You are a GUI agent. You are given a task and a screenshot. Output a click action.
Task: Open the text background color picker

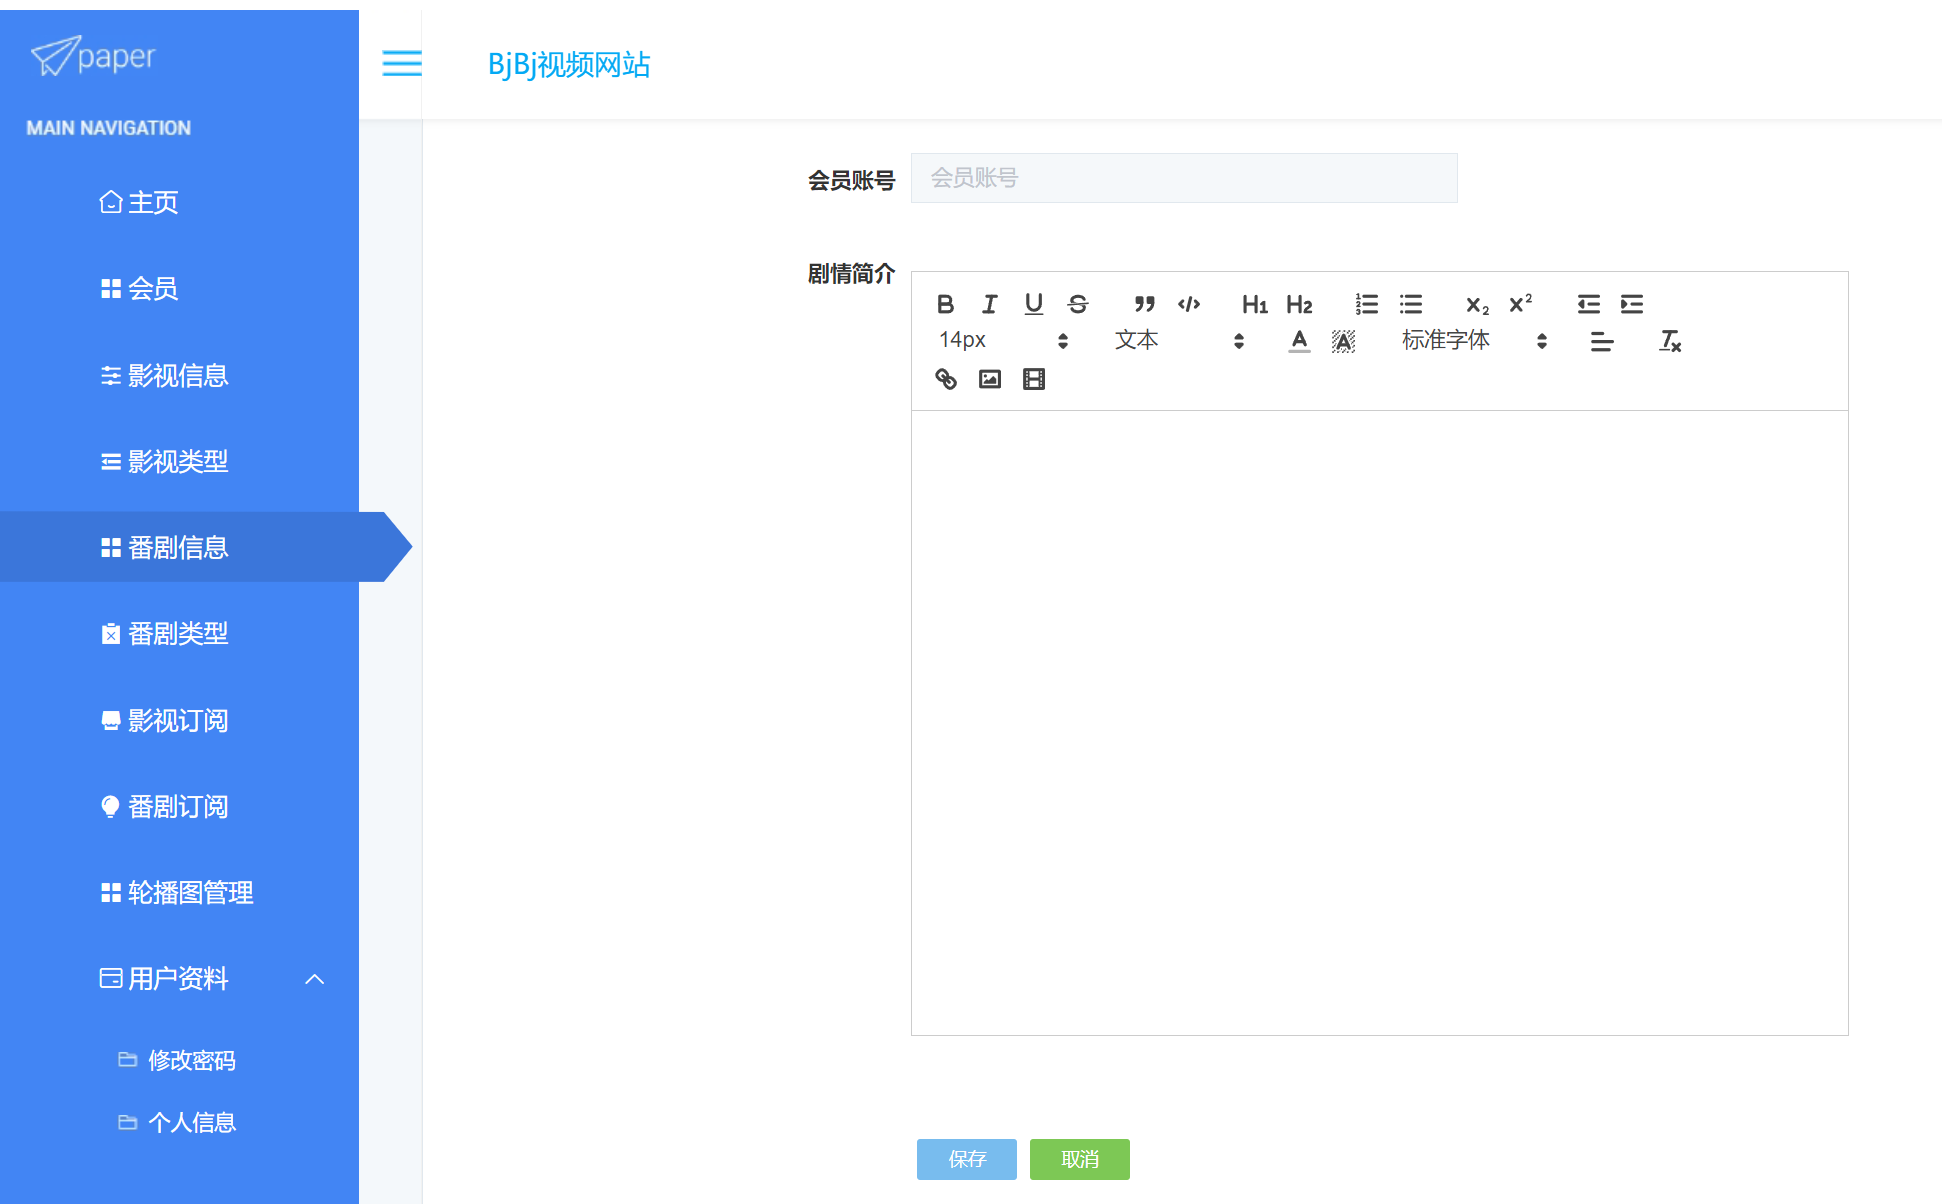point(1343,341)
